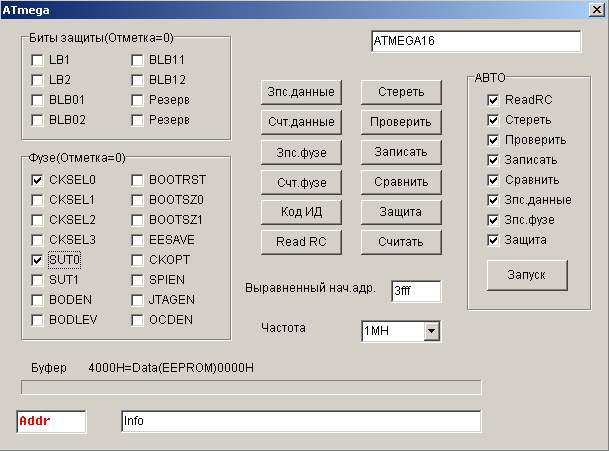
Task: Toggle the JTAGEN fuse checkbox
Action: click(137, 300)
